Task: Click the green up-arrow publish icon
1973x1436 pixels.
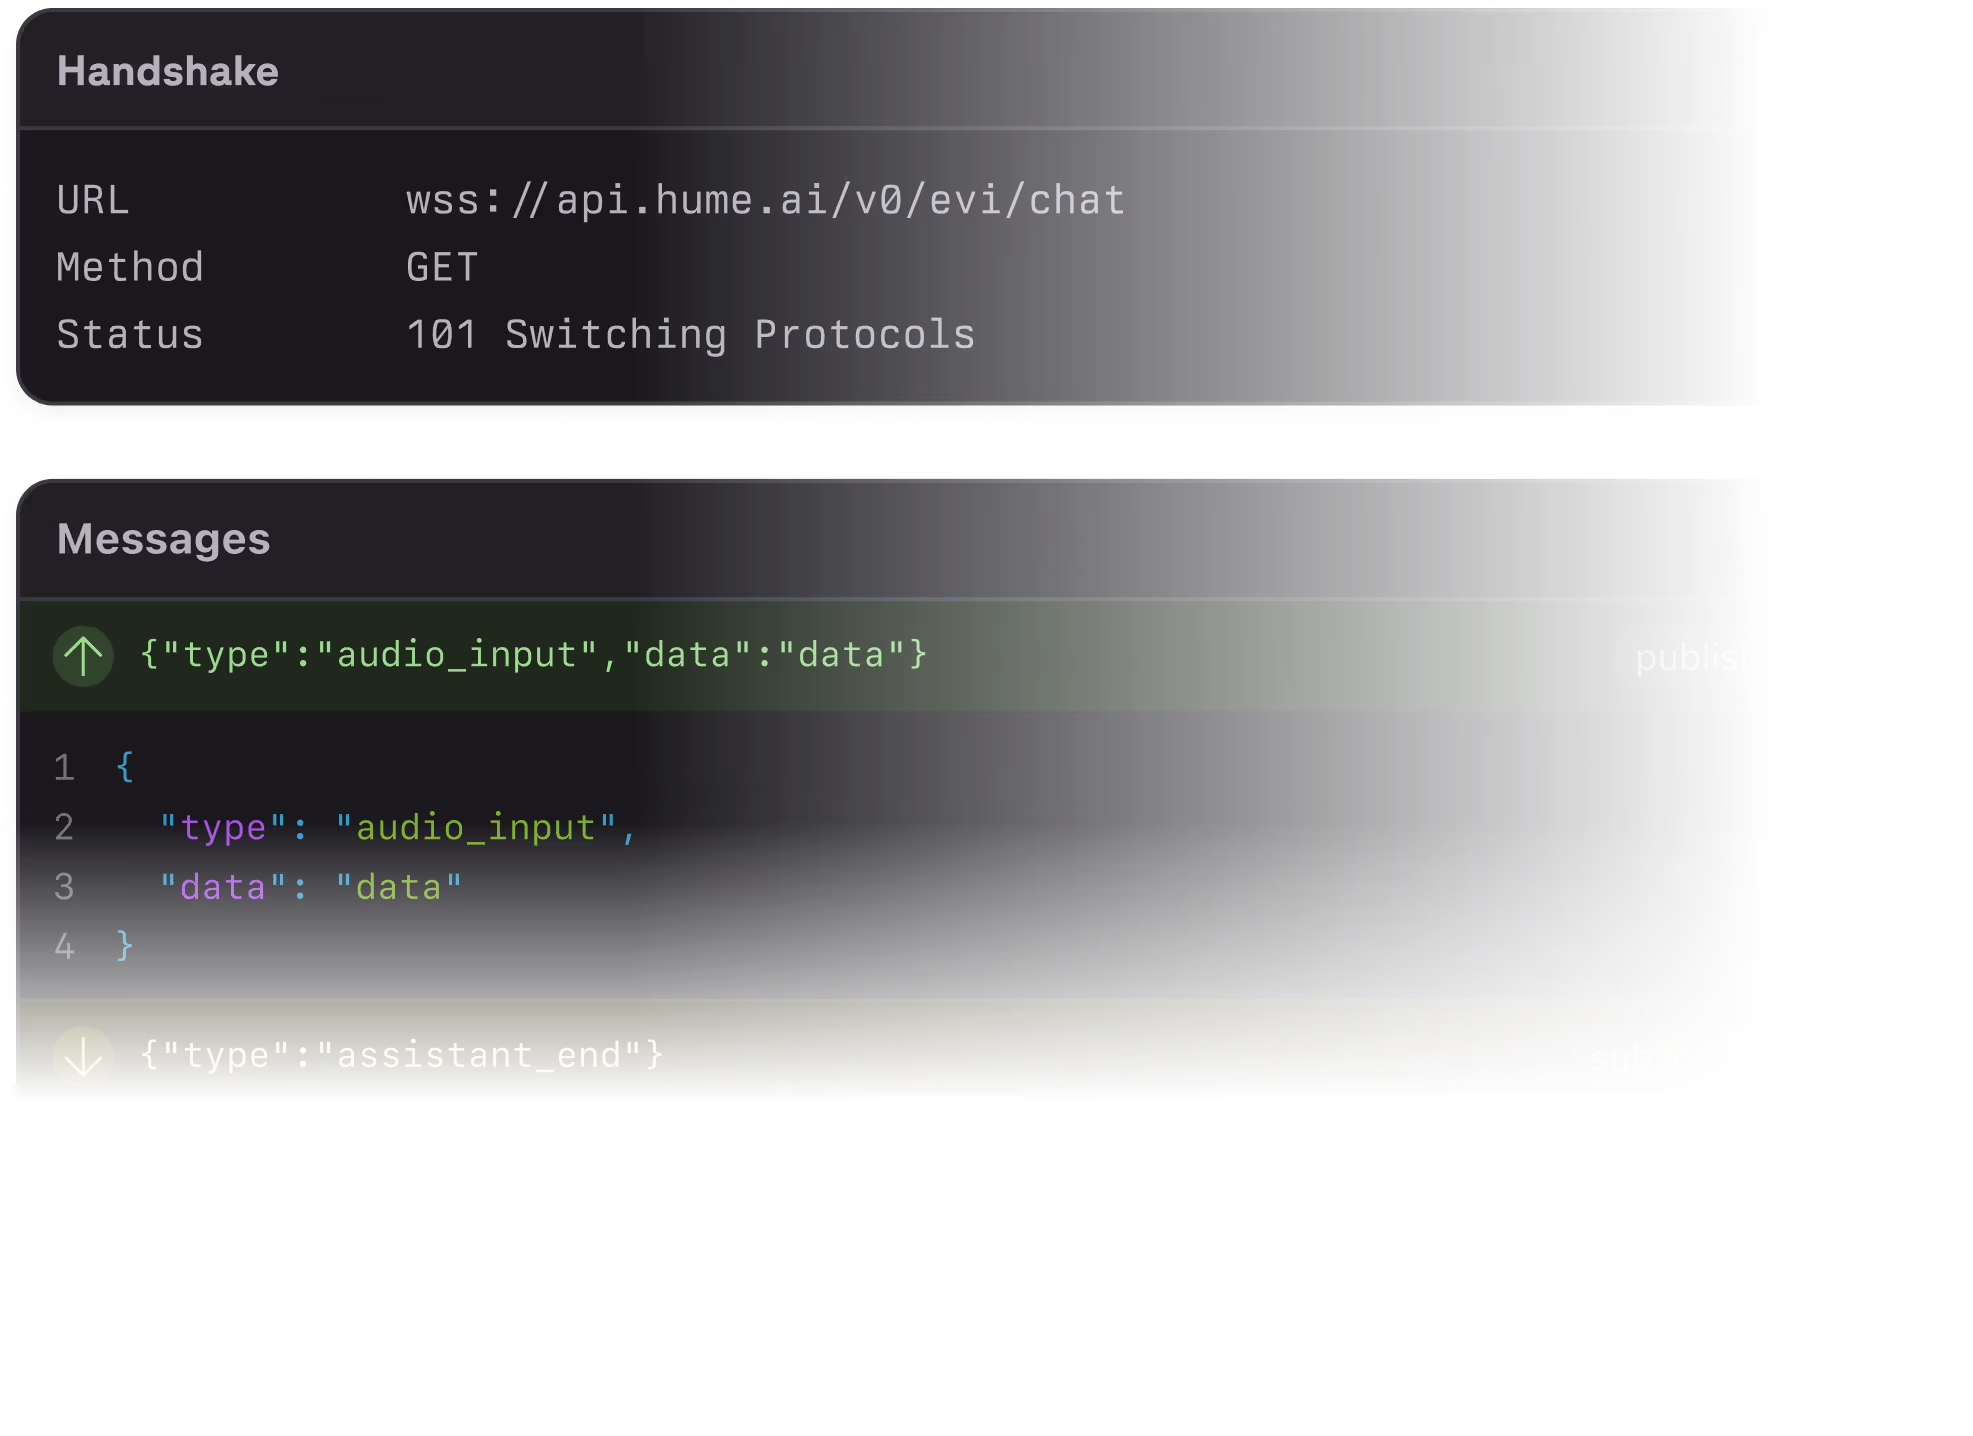Action: coord(83,657)
